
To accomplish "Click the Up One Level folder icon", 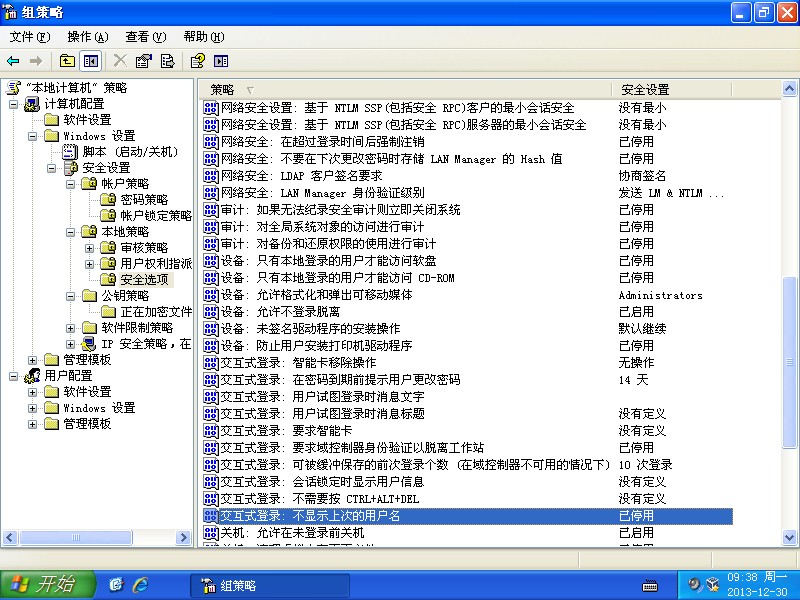I will pos(68,61).
